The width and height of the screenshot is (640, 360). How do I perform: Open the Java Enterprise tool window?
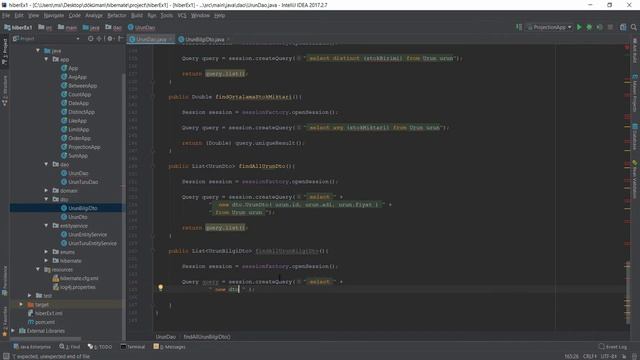pyautogui.click(x=32, y=347)
